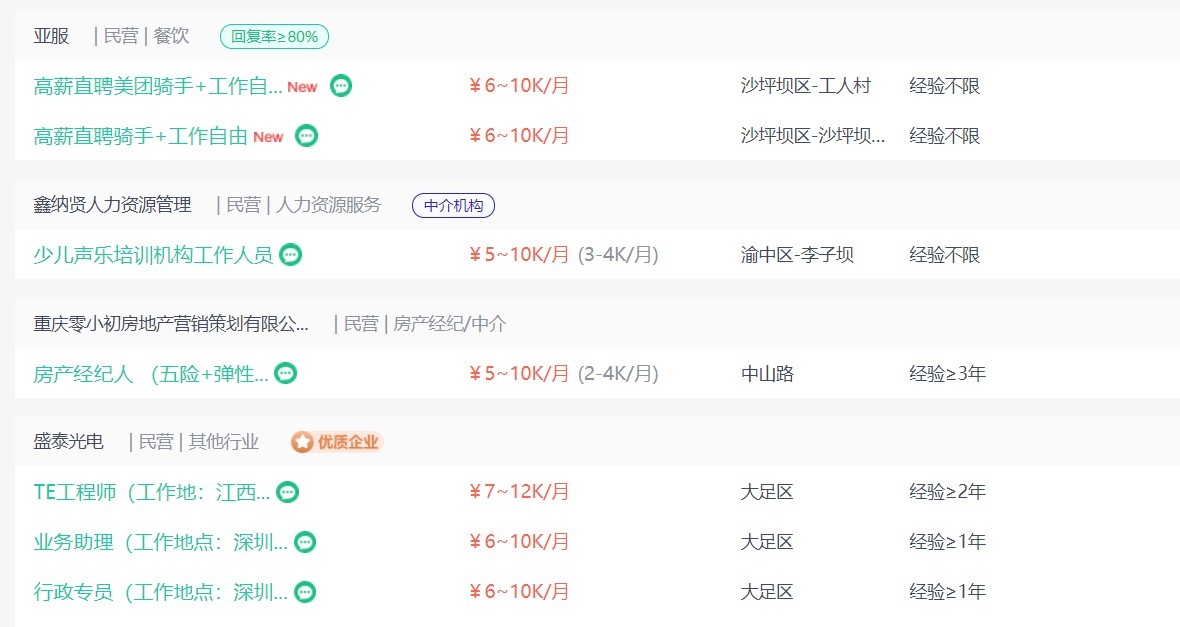Click the 优质企业 star badge
The width and height of the screenshot is (1180, 627).
[x=337, y=442]
